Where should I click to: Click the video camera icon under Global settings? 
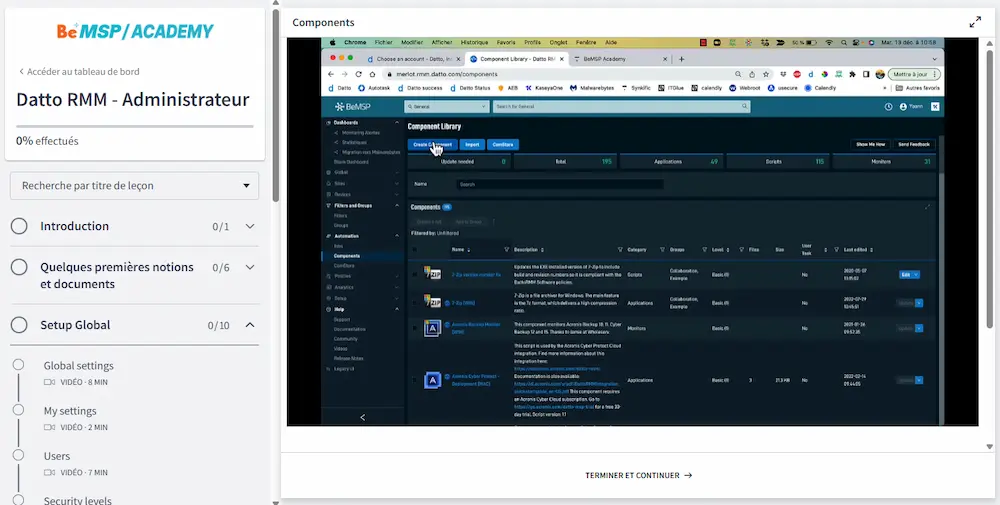pos(49,382)
